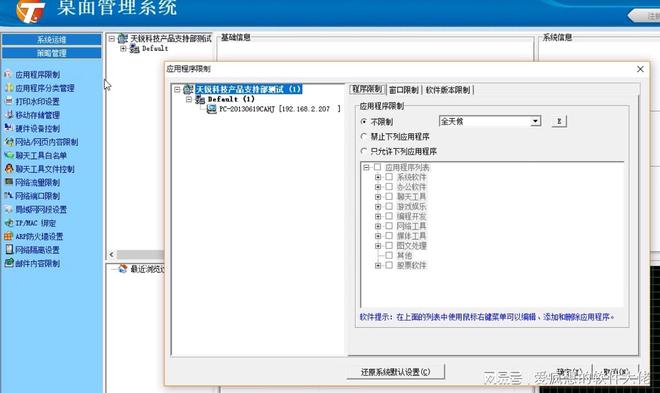660x393 pixels.
Task: Close the 应用程序限制 dialog
Action: pos(640,69)
